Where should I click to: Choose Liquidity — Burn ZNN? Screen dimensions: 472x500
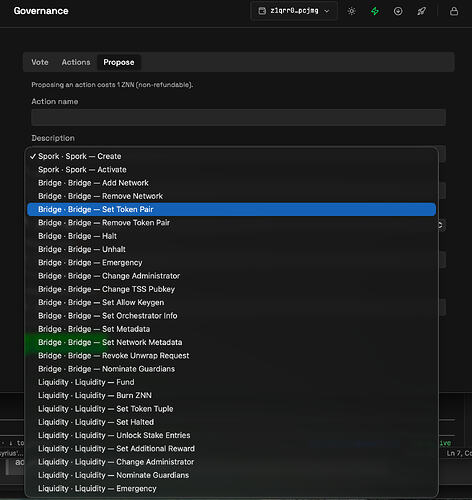(x=231, y=396)
